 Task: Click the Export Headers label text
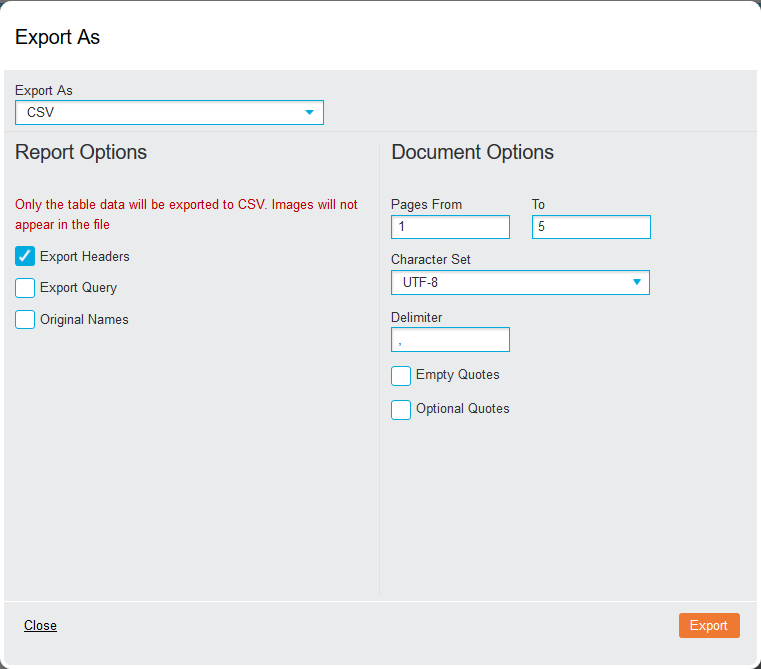pos(85,256)
